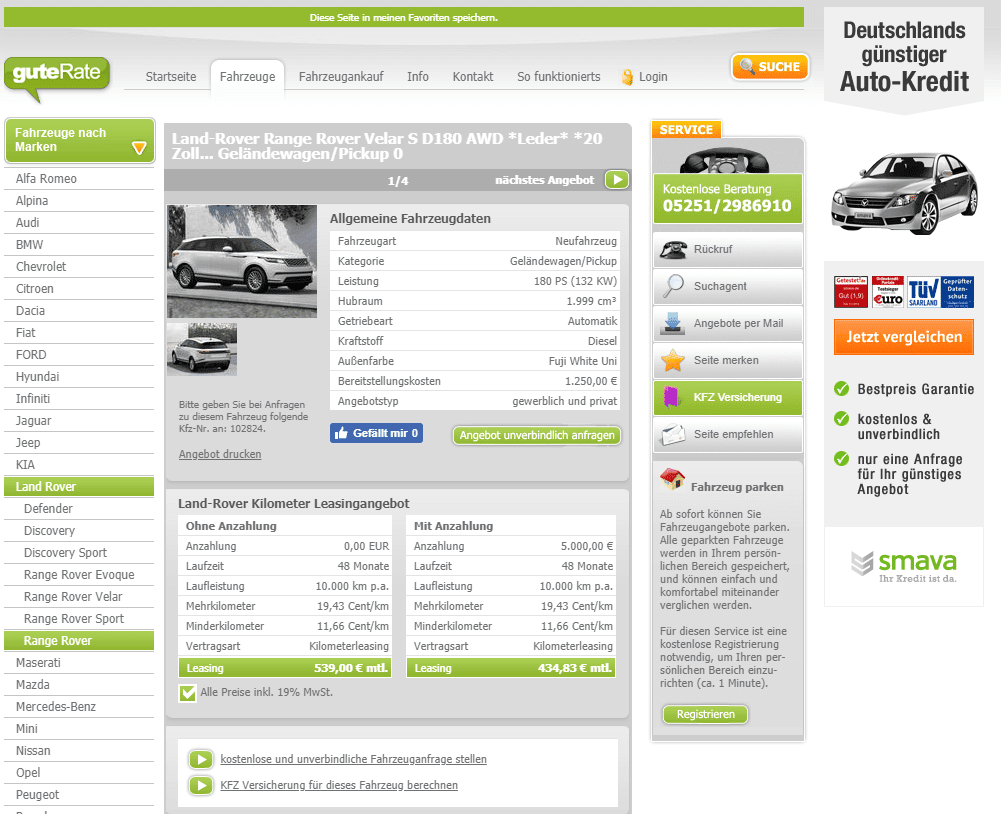Click the Diese Seite in meinen Favoriten speichern bar
Image resolution: width=1001 pixels, height=814 pixels.
pos(403,17)
